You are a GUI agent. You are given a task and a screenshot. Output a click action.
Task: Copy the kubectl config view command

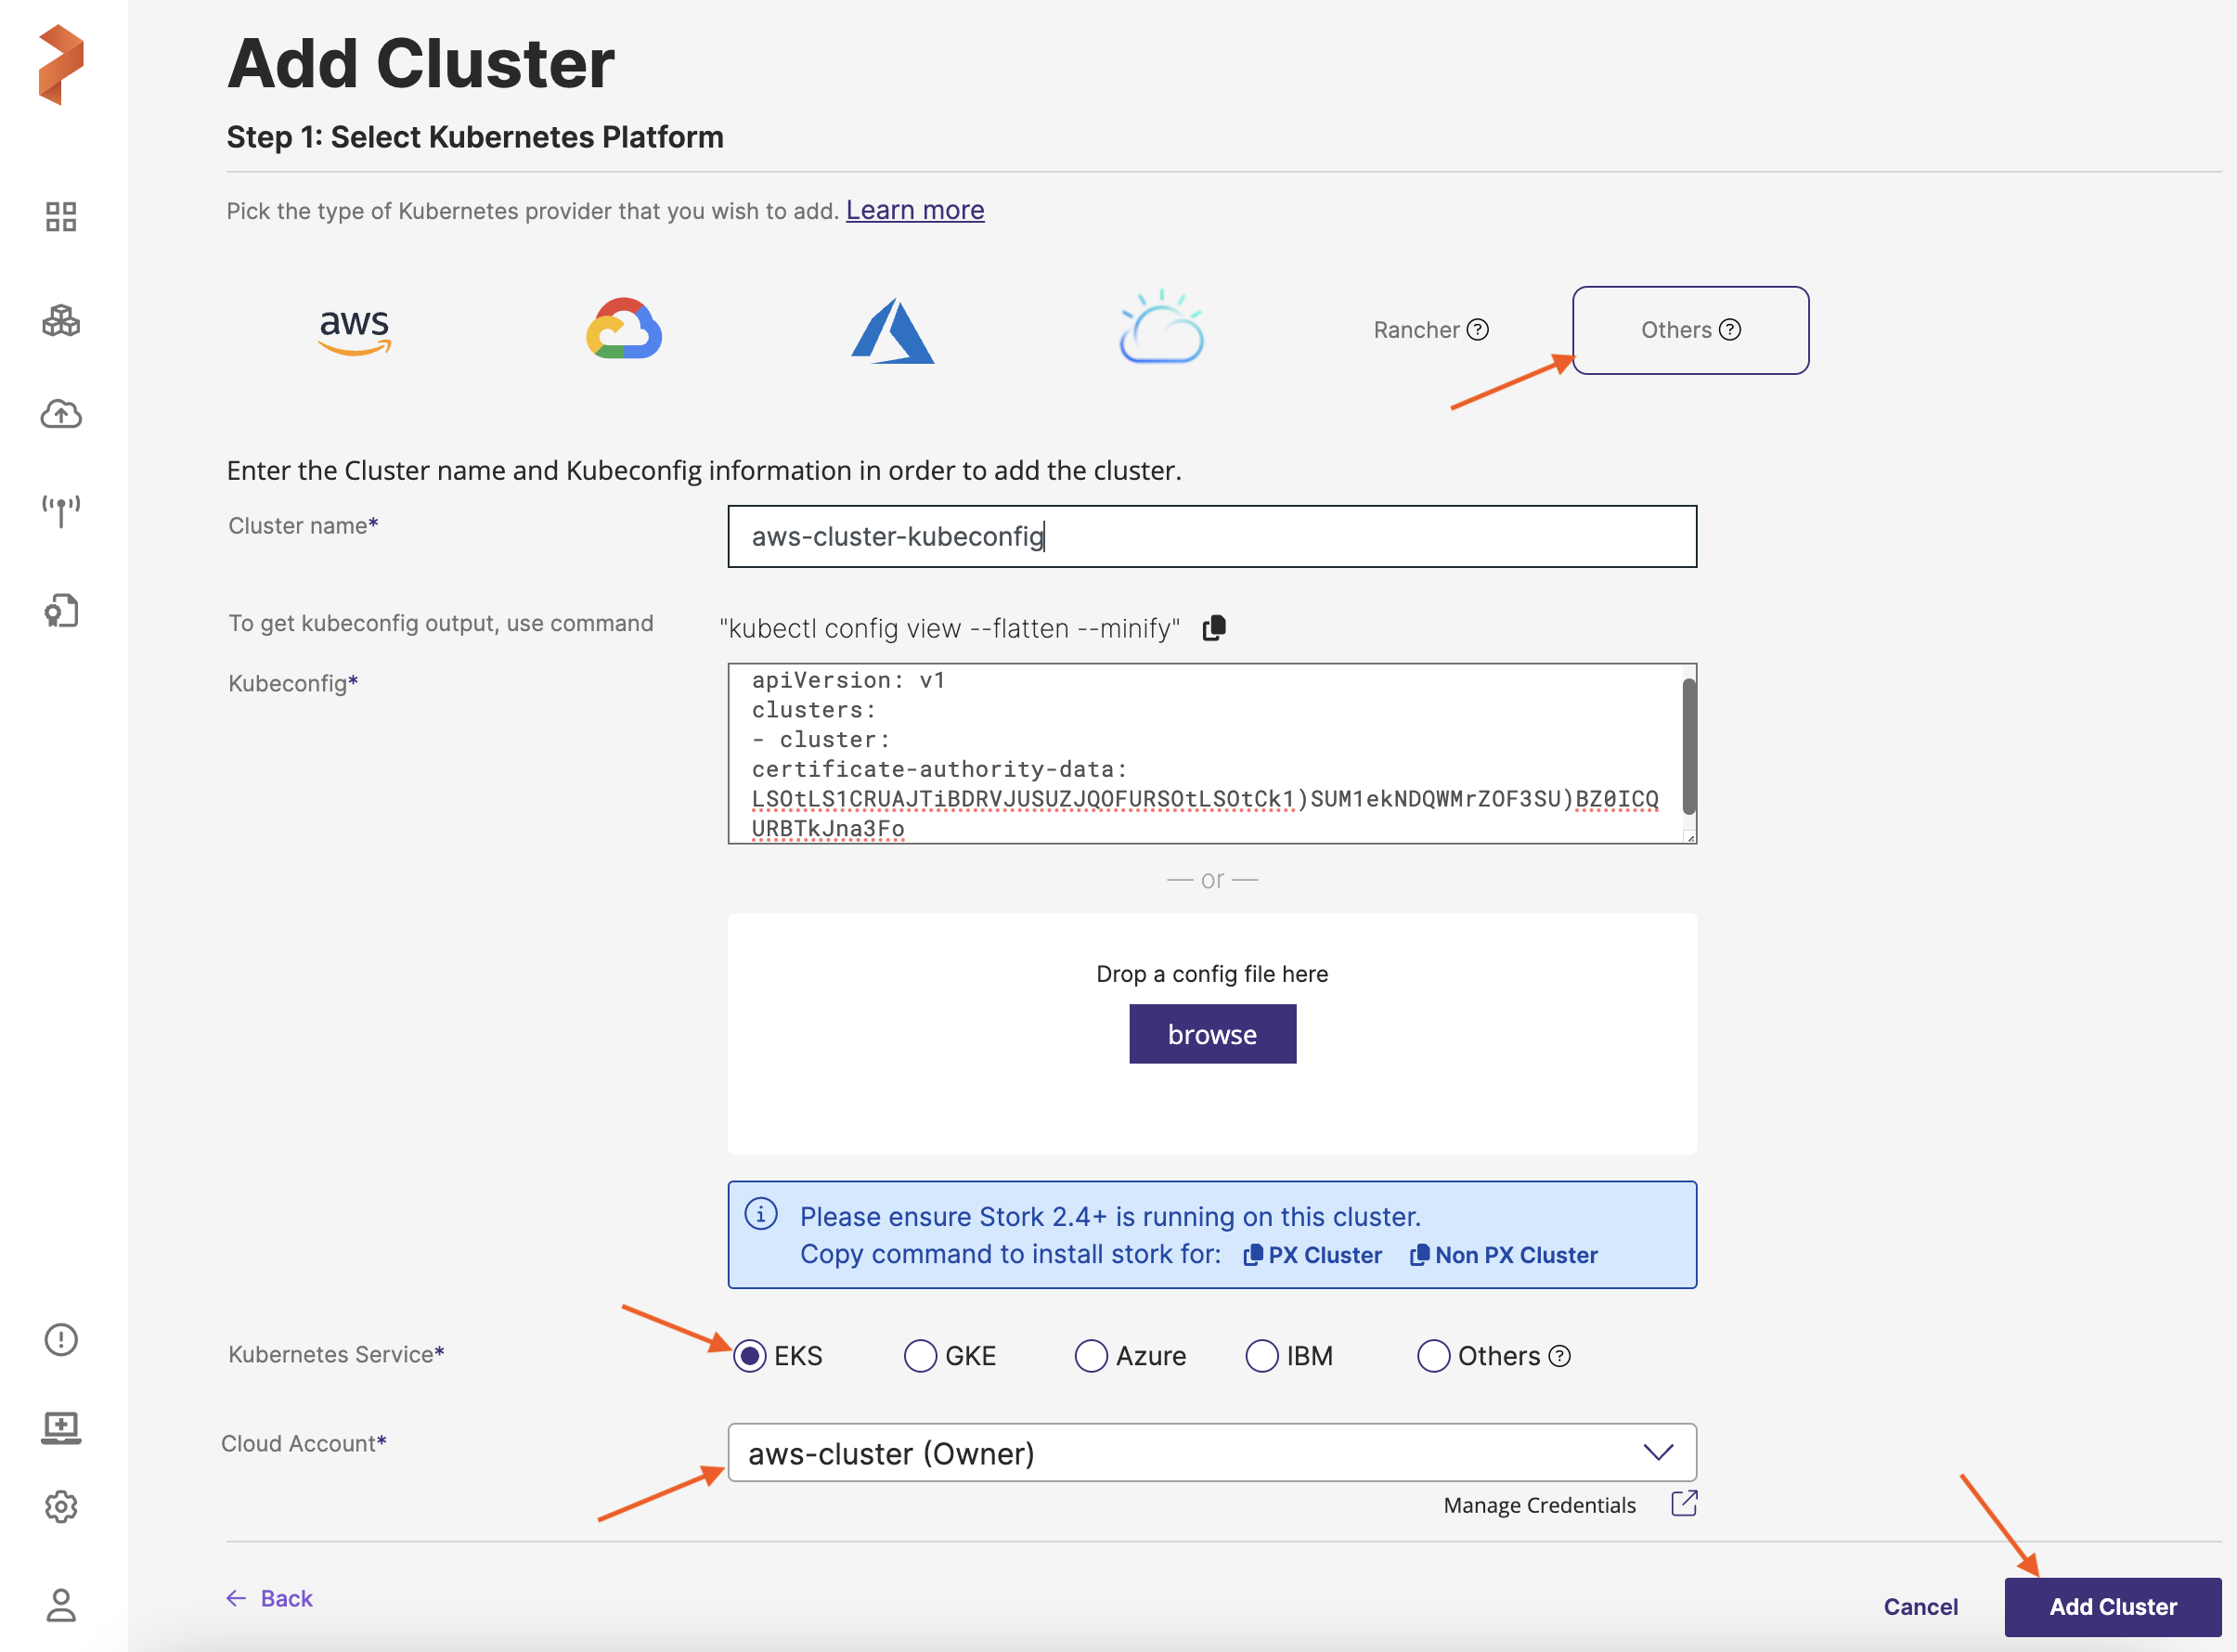point(1214,628)
